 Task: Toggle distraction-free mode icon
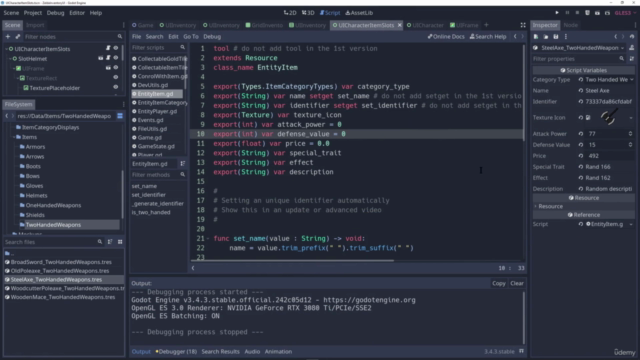click(523, 25)
